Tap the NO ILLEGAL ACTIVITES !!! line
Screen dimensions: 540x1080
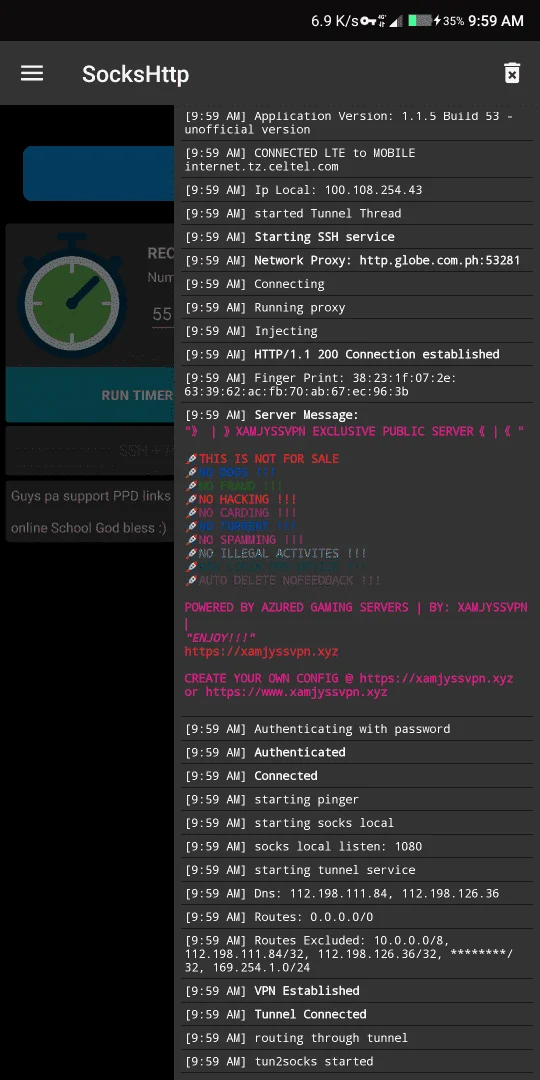pyautogui.click(x=276, y=553)
